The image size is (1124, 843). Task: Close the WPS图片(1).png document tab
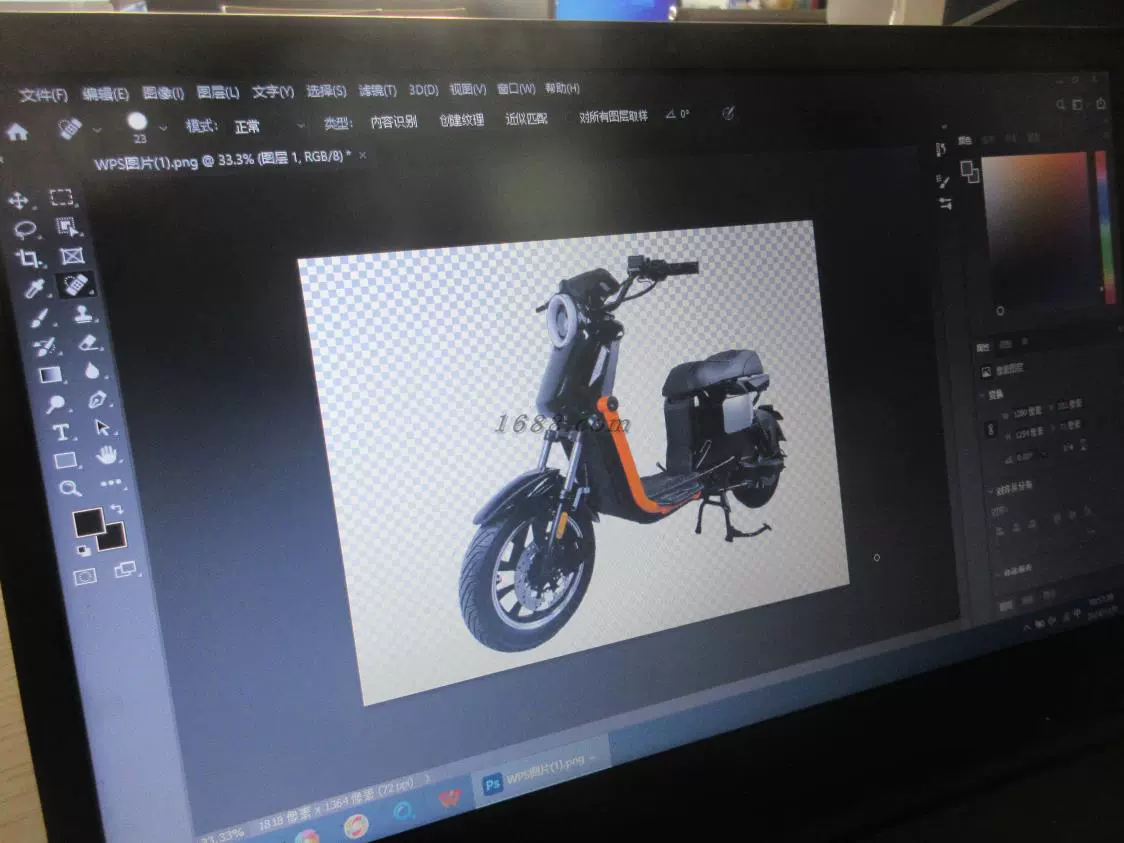(363, 155)
